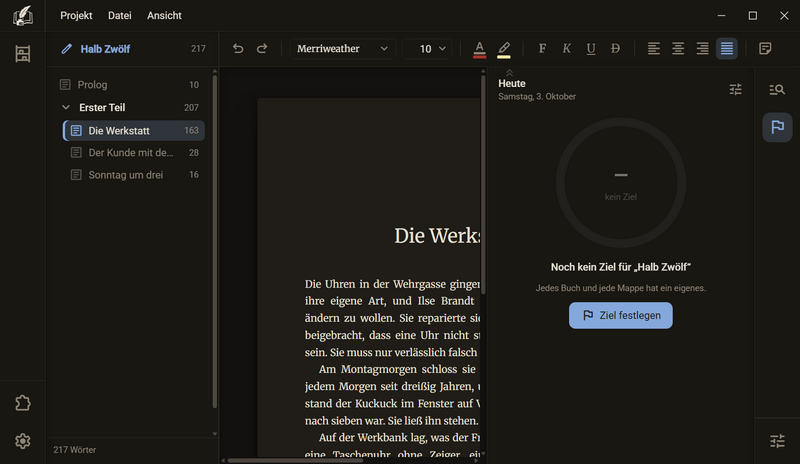Open the search-in-document panel icon
This screenshot has height=464, width=800.
click(x=777, y=90)
